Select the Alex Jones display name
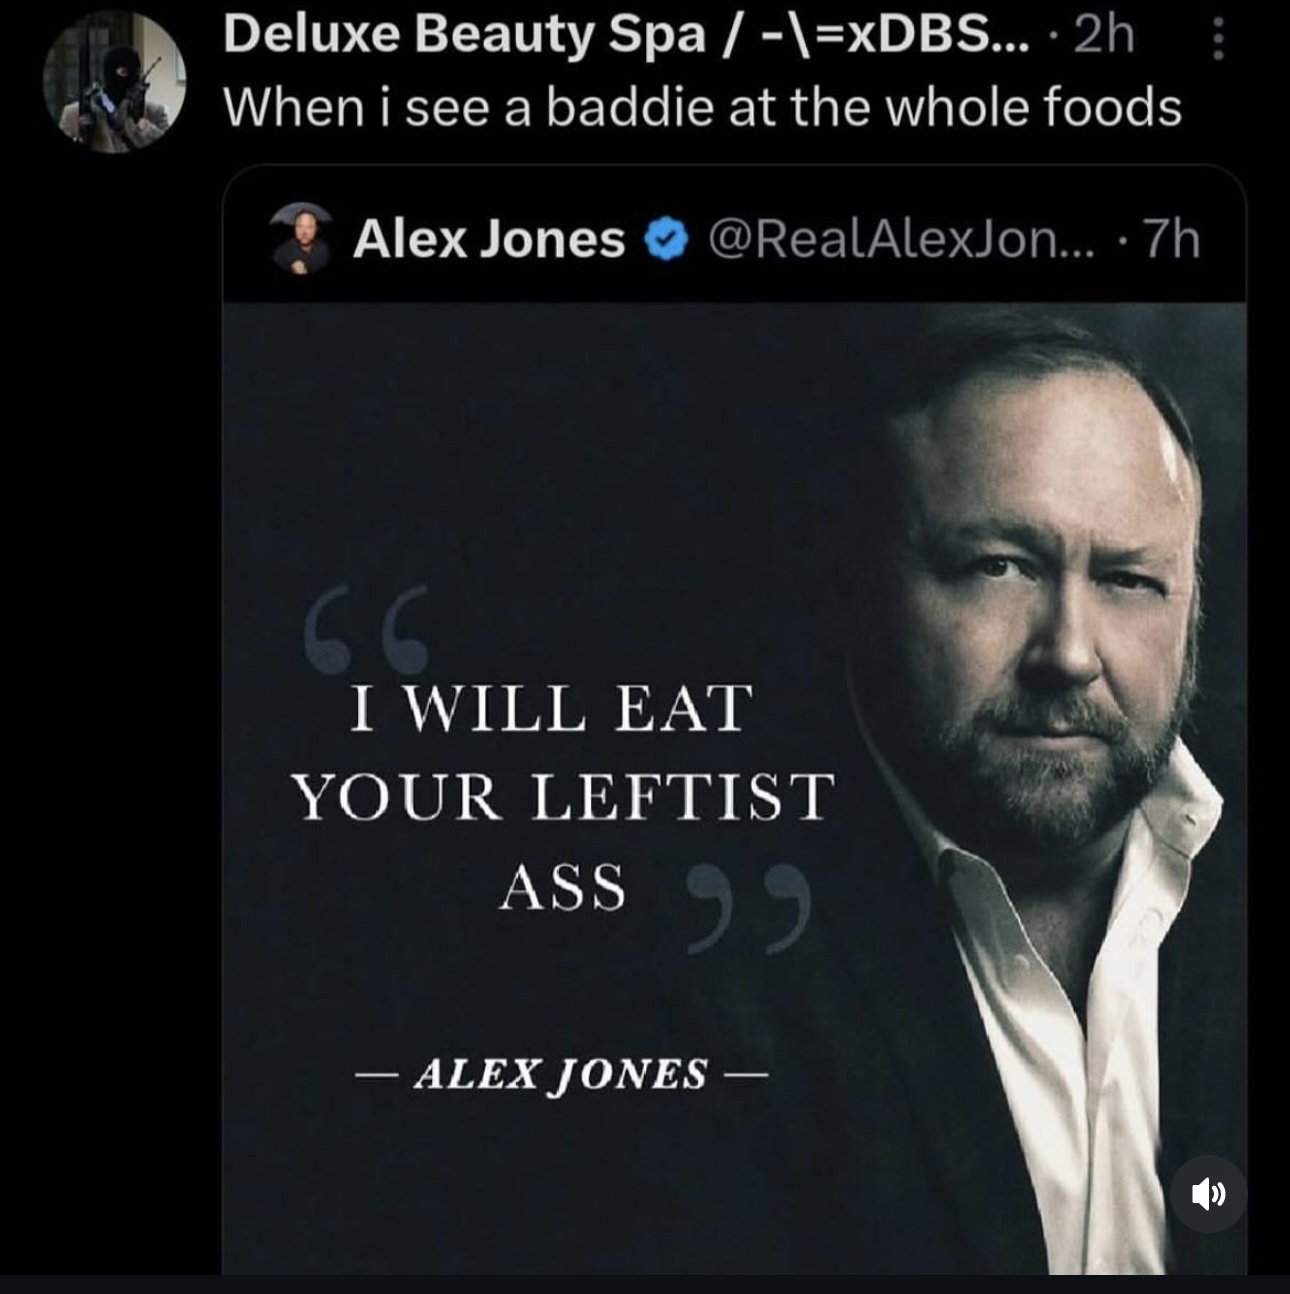This screenshot has height=1294, width=1290. pos(489,240)
